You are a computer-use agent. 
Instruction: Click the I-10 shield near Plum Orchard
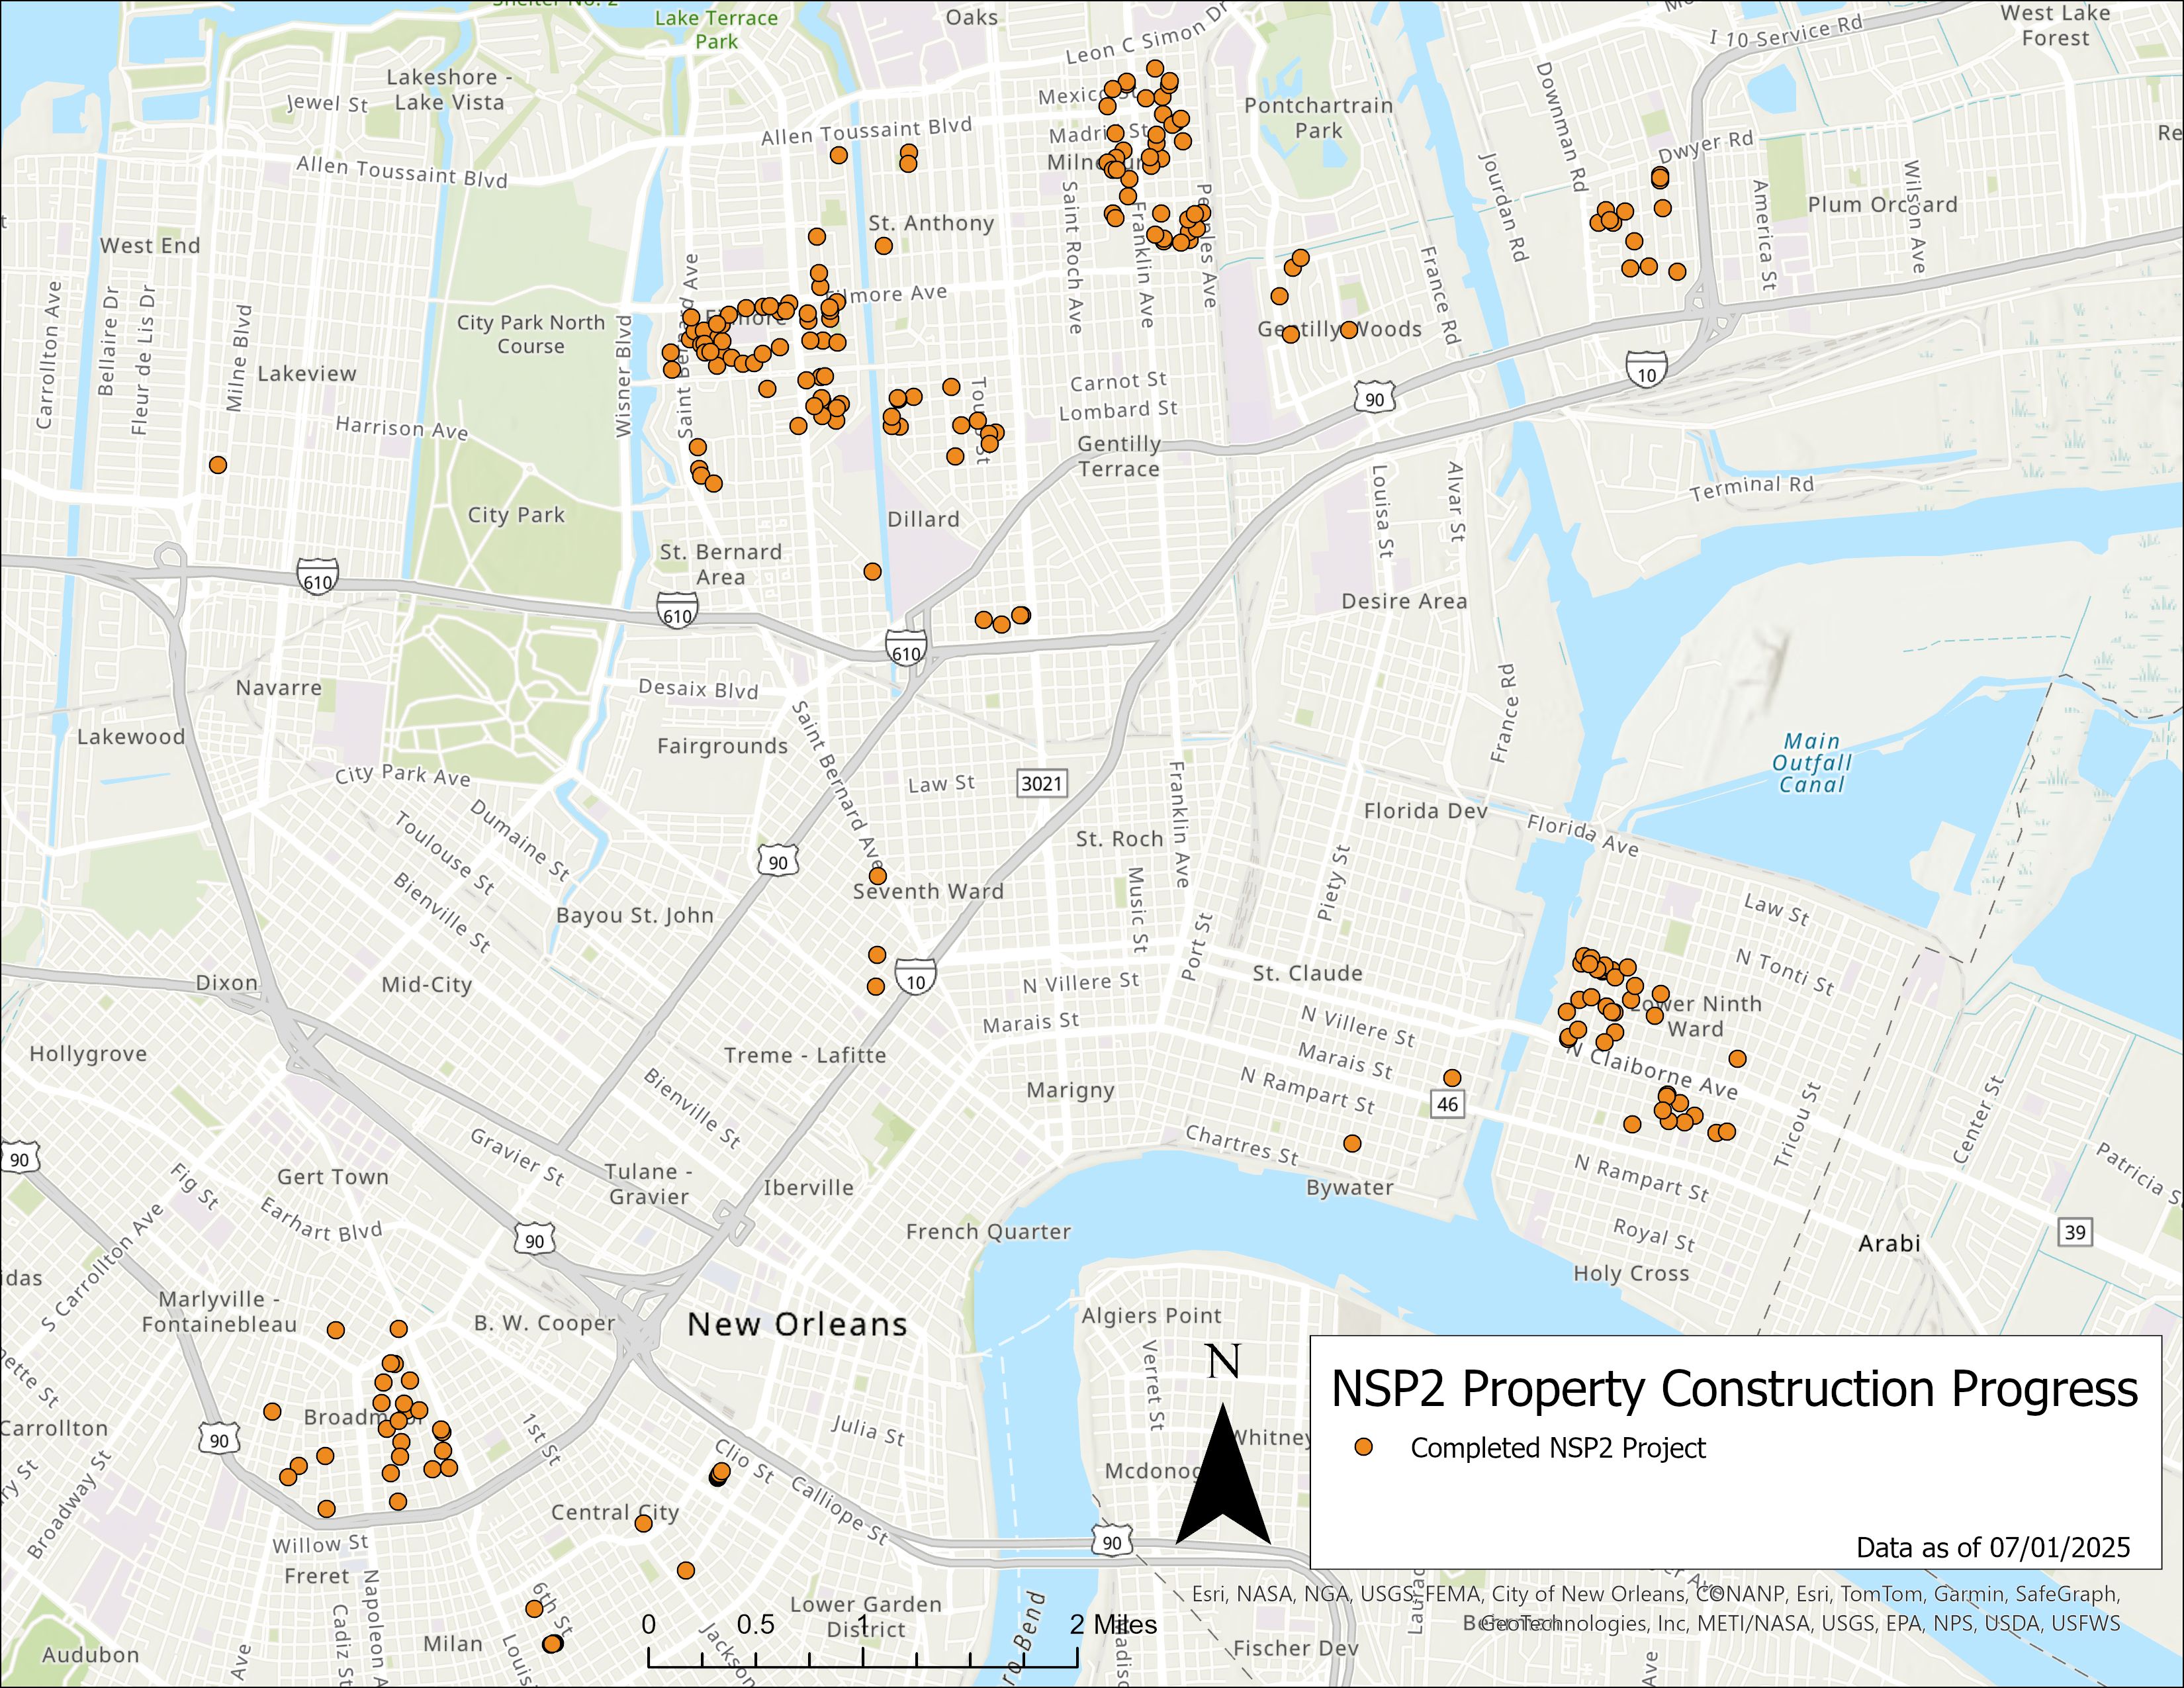pos(1646,371)
